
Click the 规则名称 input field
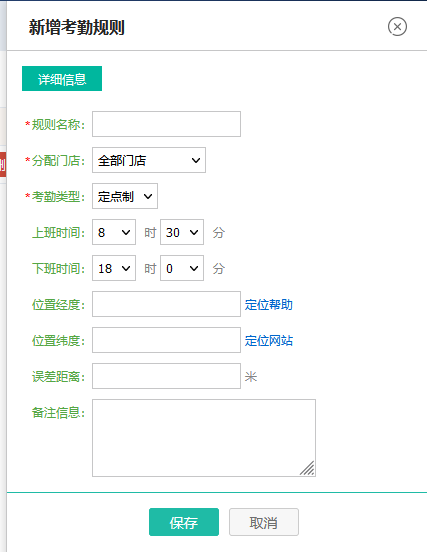pos(167,124)
